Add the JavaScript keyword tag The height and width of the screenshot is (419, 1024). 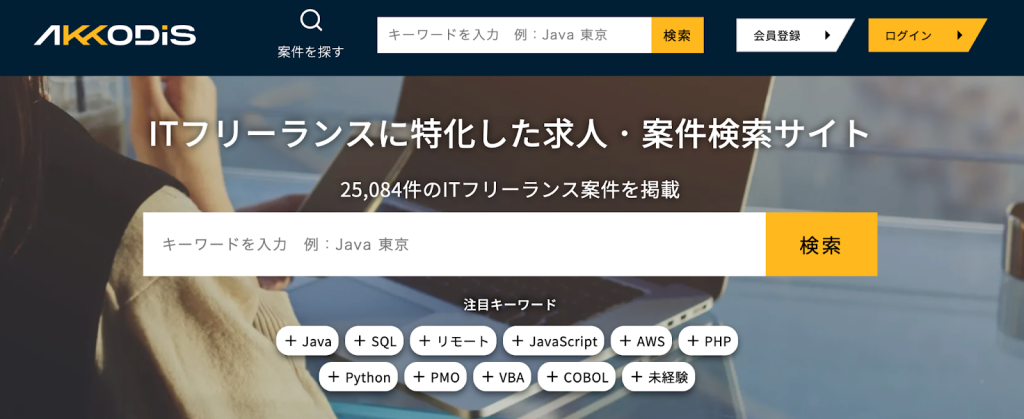[x=553, y=341]
